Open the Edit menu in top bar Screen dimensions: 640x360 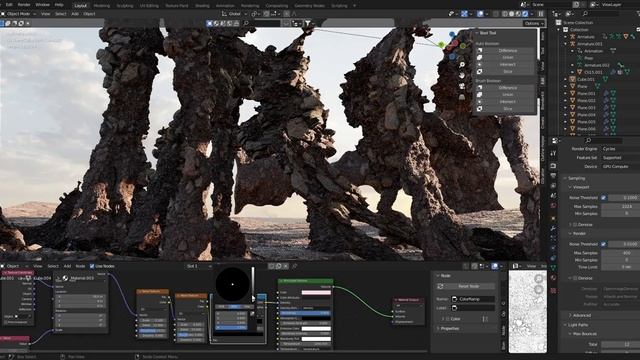[9, 4]
